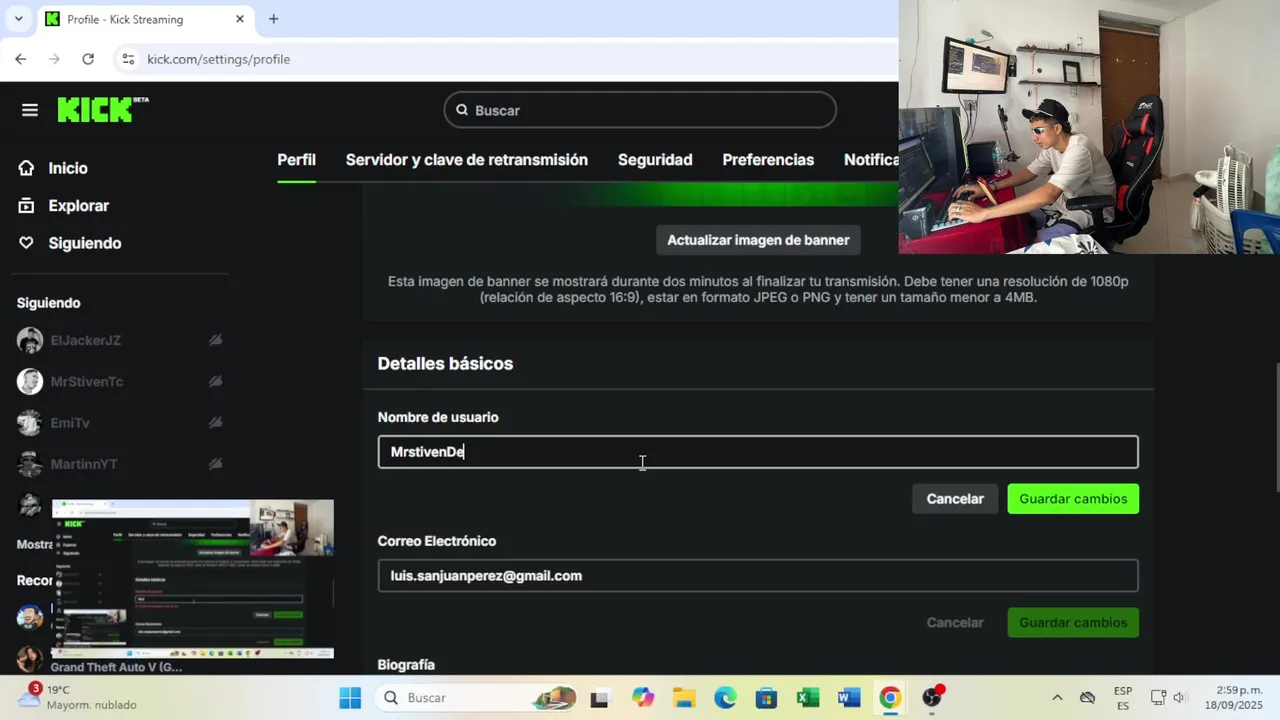The height and width of the screenshot is (720, 1280).
Task: Open MartinnYT channel name
Action: point(84,464)
